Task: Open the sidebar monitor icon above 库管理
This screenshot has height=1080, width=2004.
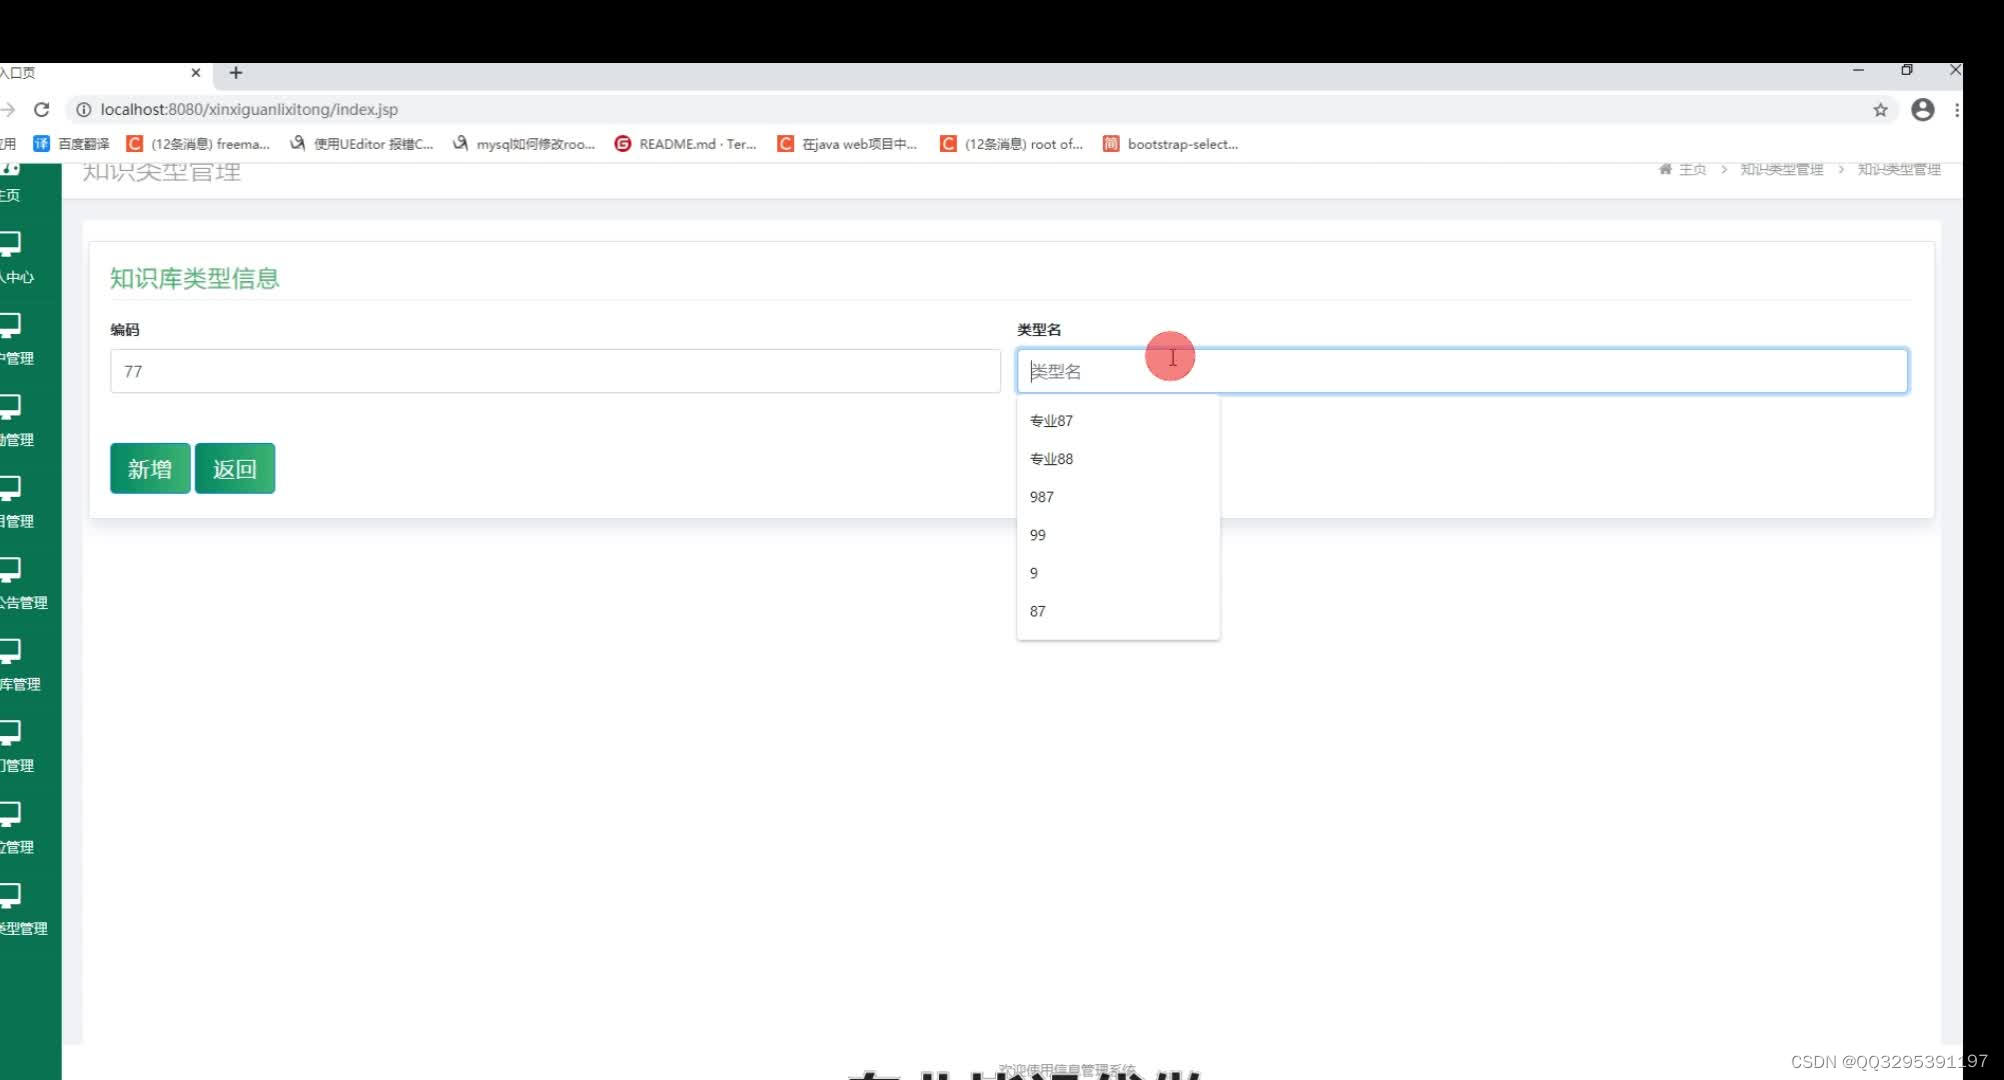Action: click(x=10, y=651)
